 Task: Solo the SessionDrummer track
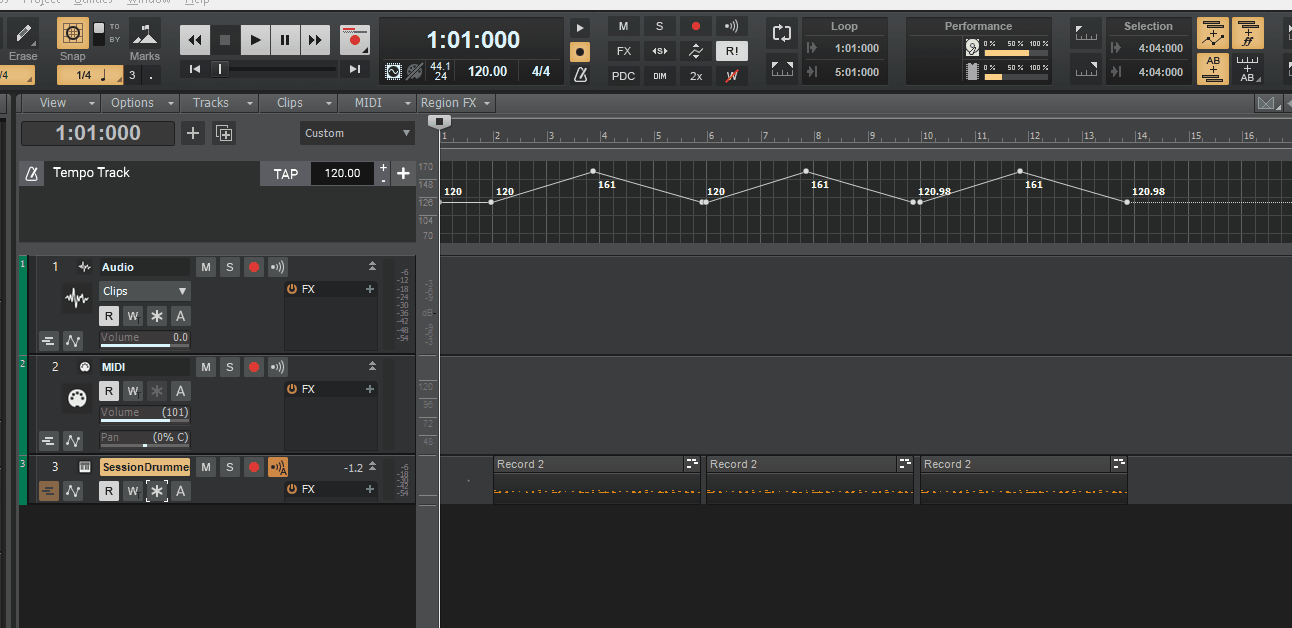pos(229,467)
